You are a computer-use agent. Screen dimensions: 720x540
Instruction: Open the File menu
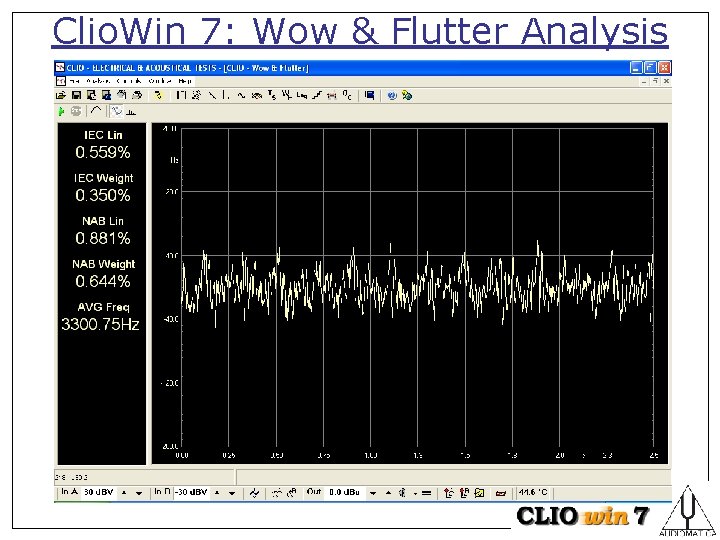[74, 81]
